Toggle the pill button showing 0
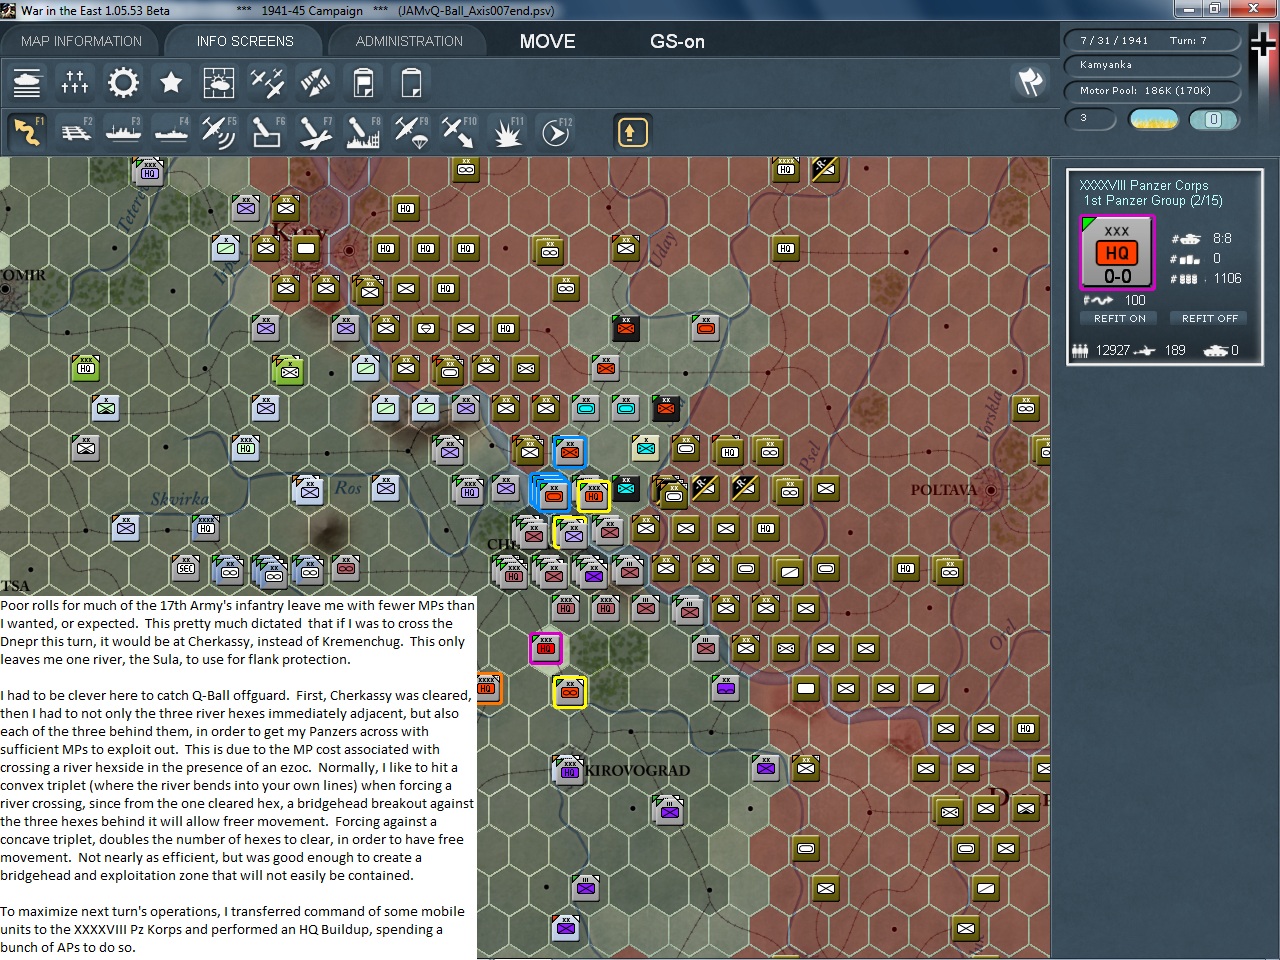1280x960 pixels. tap(1214, 119)
